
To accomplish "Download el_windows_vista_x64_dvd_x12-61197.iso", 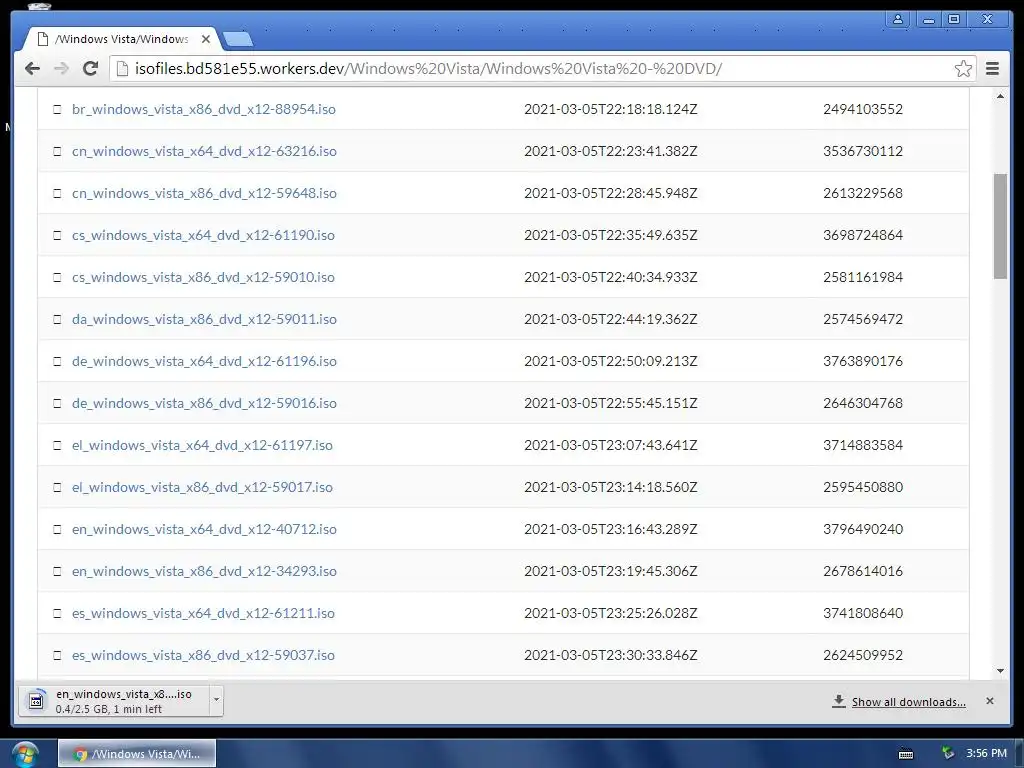I will tap(202, 445).
